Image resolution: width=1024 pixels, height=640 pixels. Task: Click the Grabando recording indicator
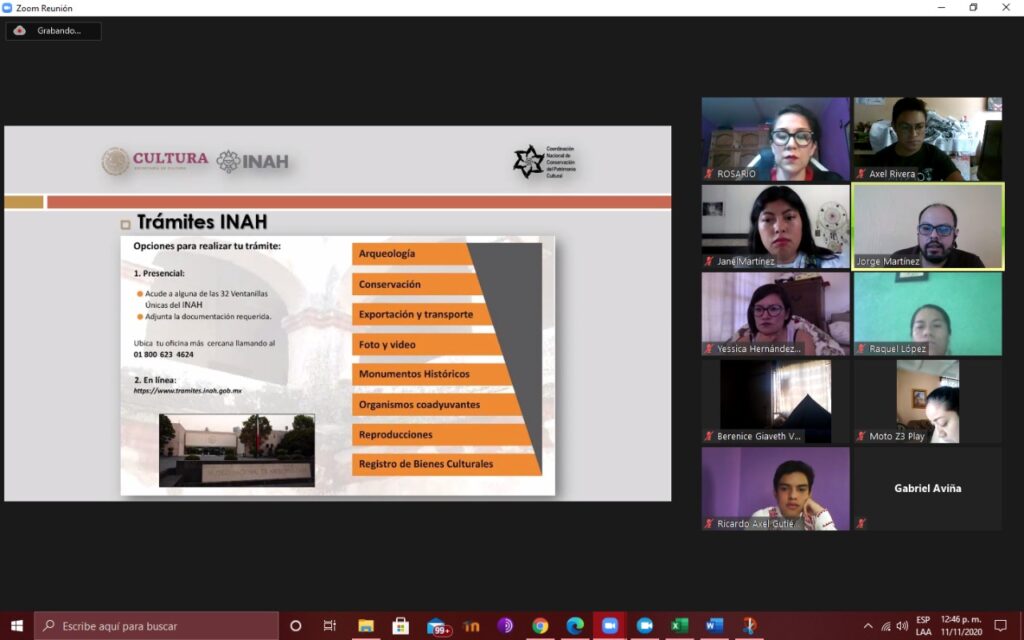54,31
